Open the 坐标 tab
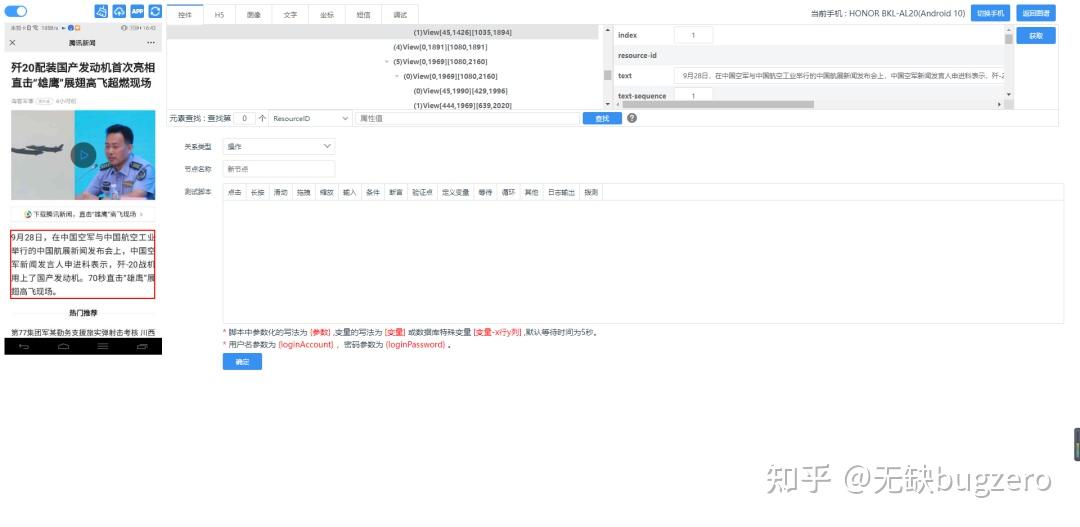The image size is (1080, 527). coord(326,14)
